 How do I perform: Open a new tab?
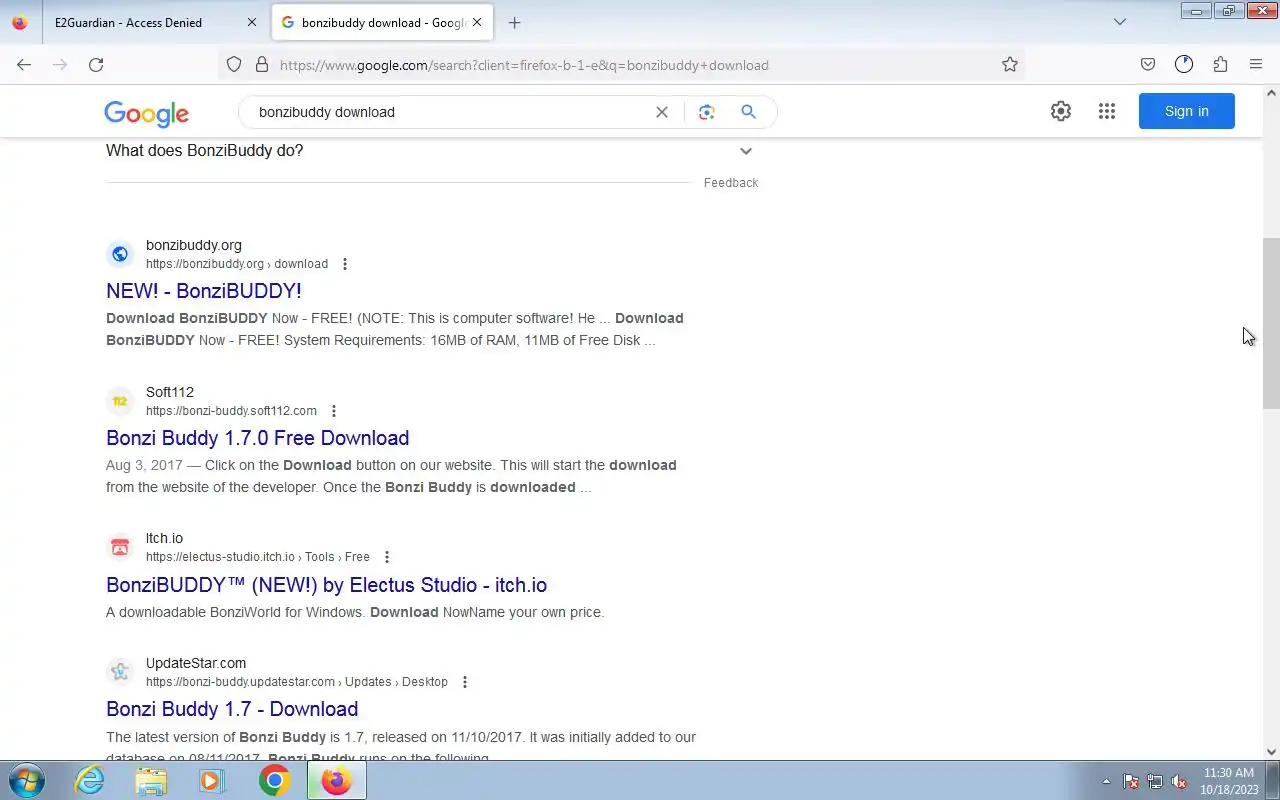coord(514,22)
